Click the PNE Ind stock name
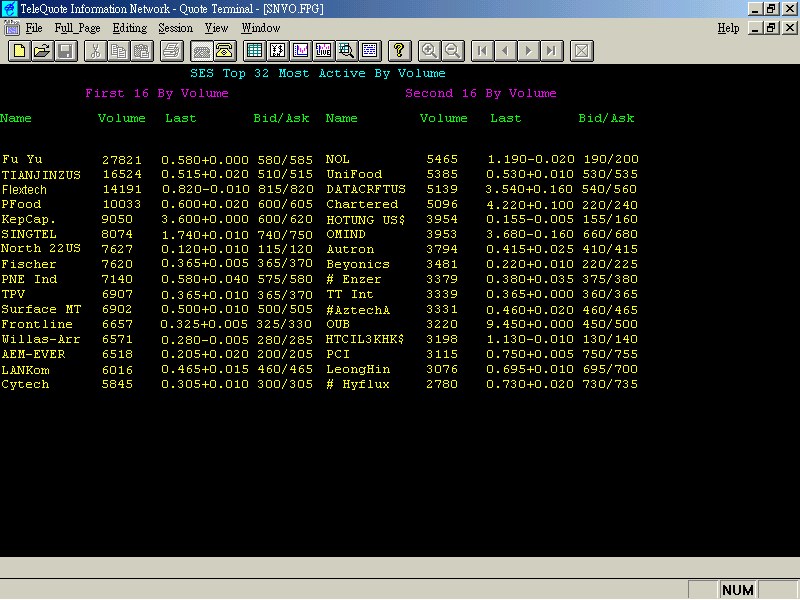Screen dimensions: 800x600 pos(30,279)
